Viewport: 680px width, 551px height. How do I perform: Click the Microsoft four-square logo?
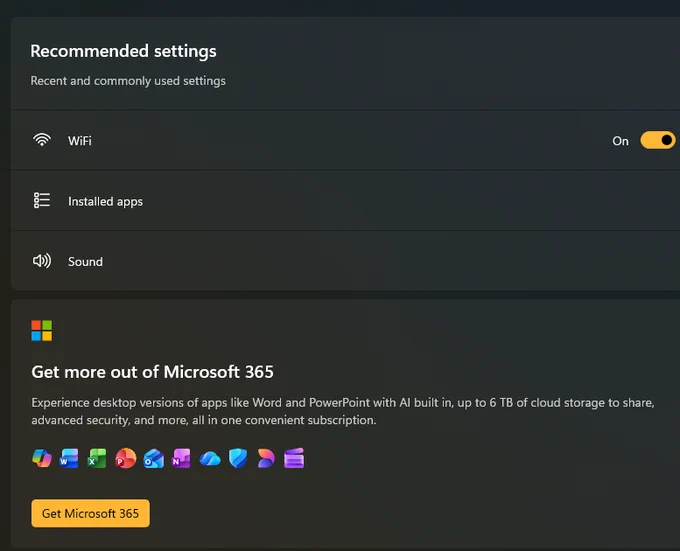[42, 331]
